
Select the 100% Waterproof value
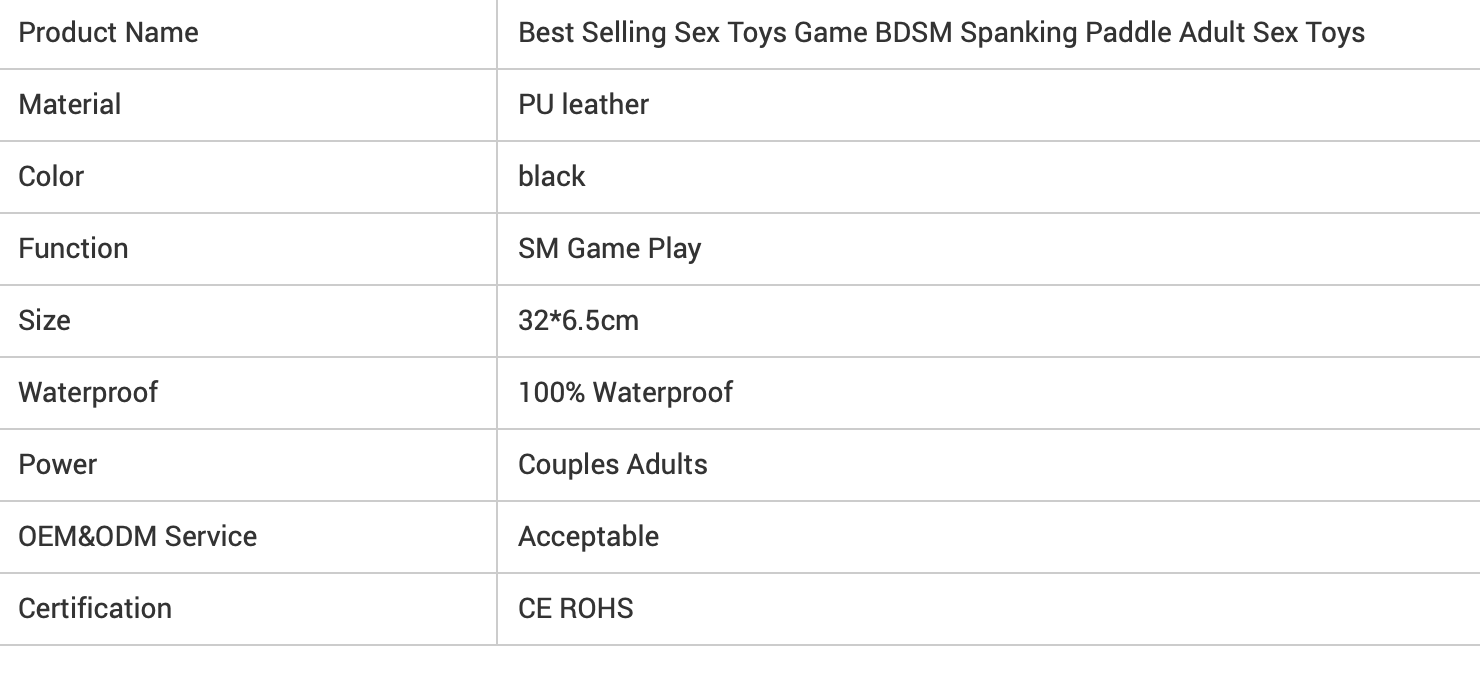[625, 392]
